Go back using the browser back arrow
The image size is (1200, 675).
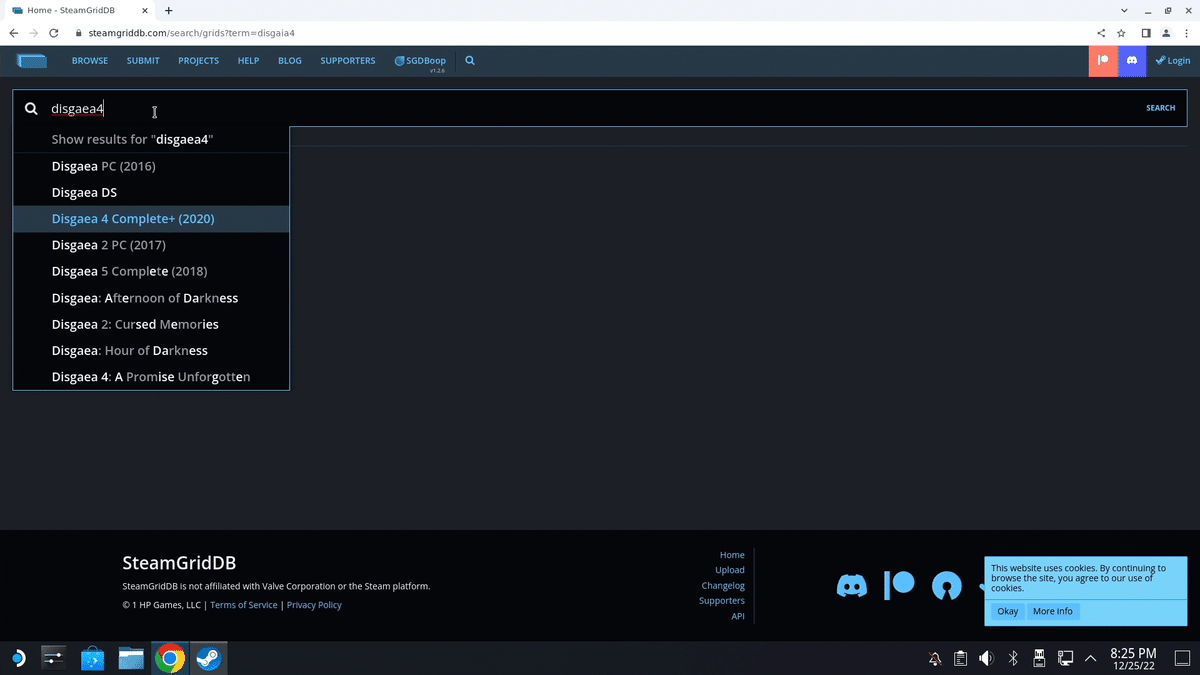[x=14, y=33]
